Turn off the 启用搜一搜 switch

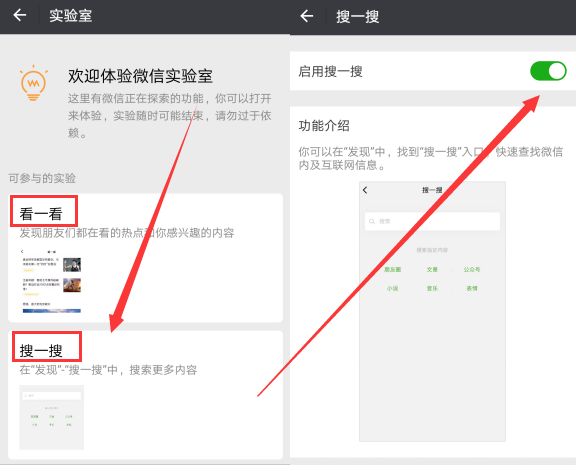point(548,71)
